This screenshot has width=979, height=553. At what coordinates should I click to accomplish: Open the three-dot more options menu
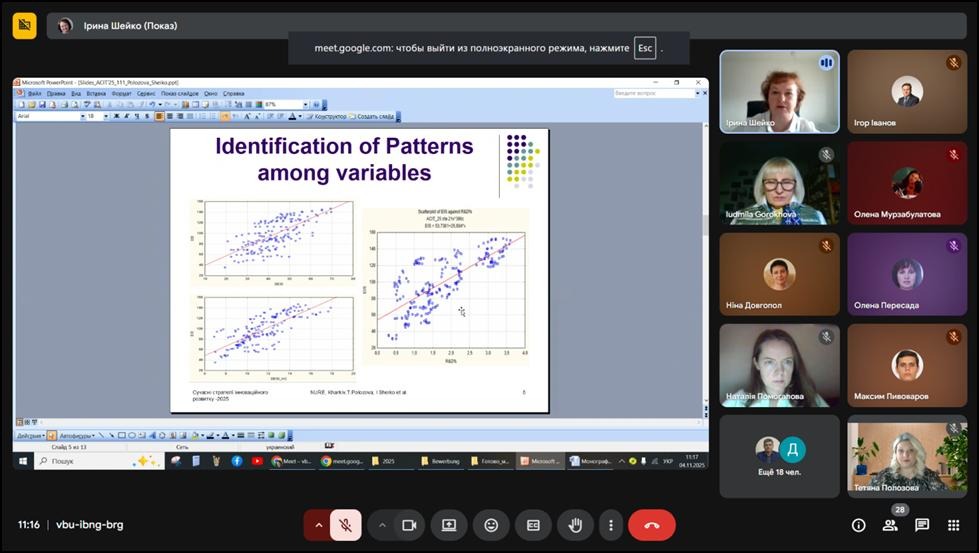pyautogui.click(x=610, y=525)
